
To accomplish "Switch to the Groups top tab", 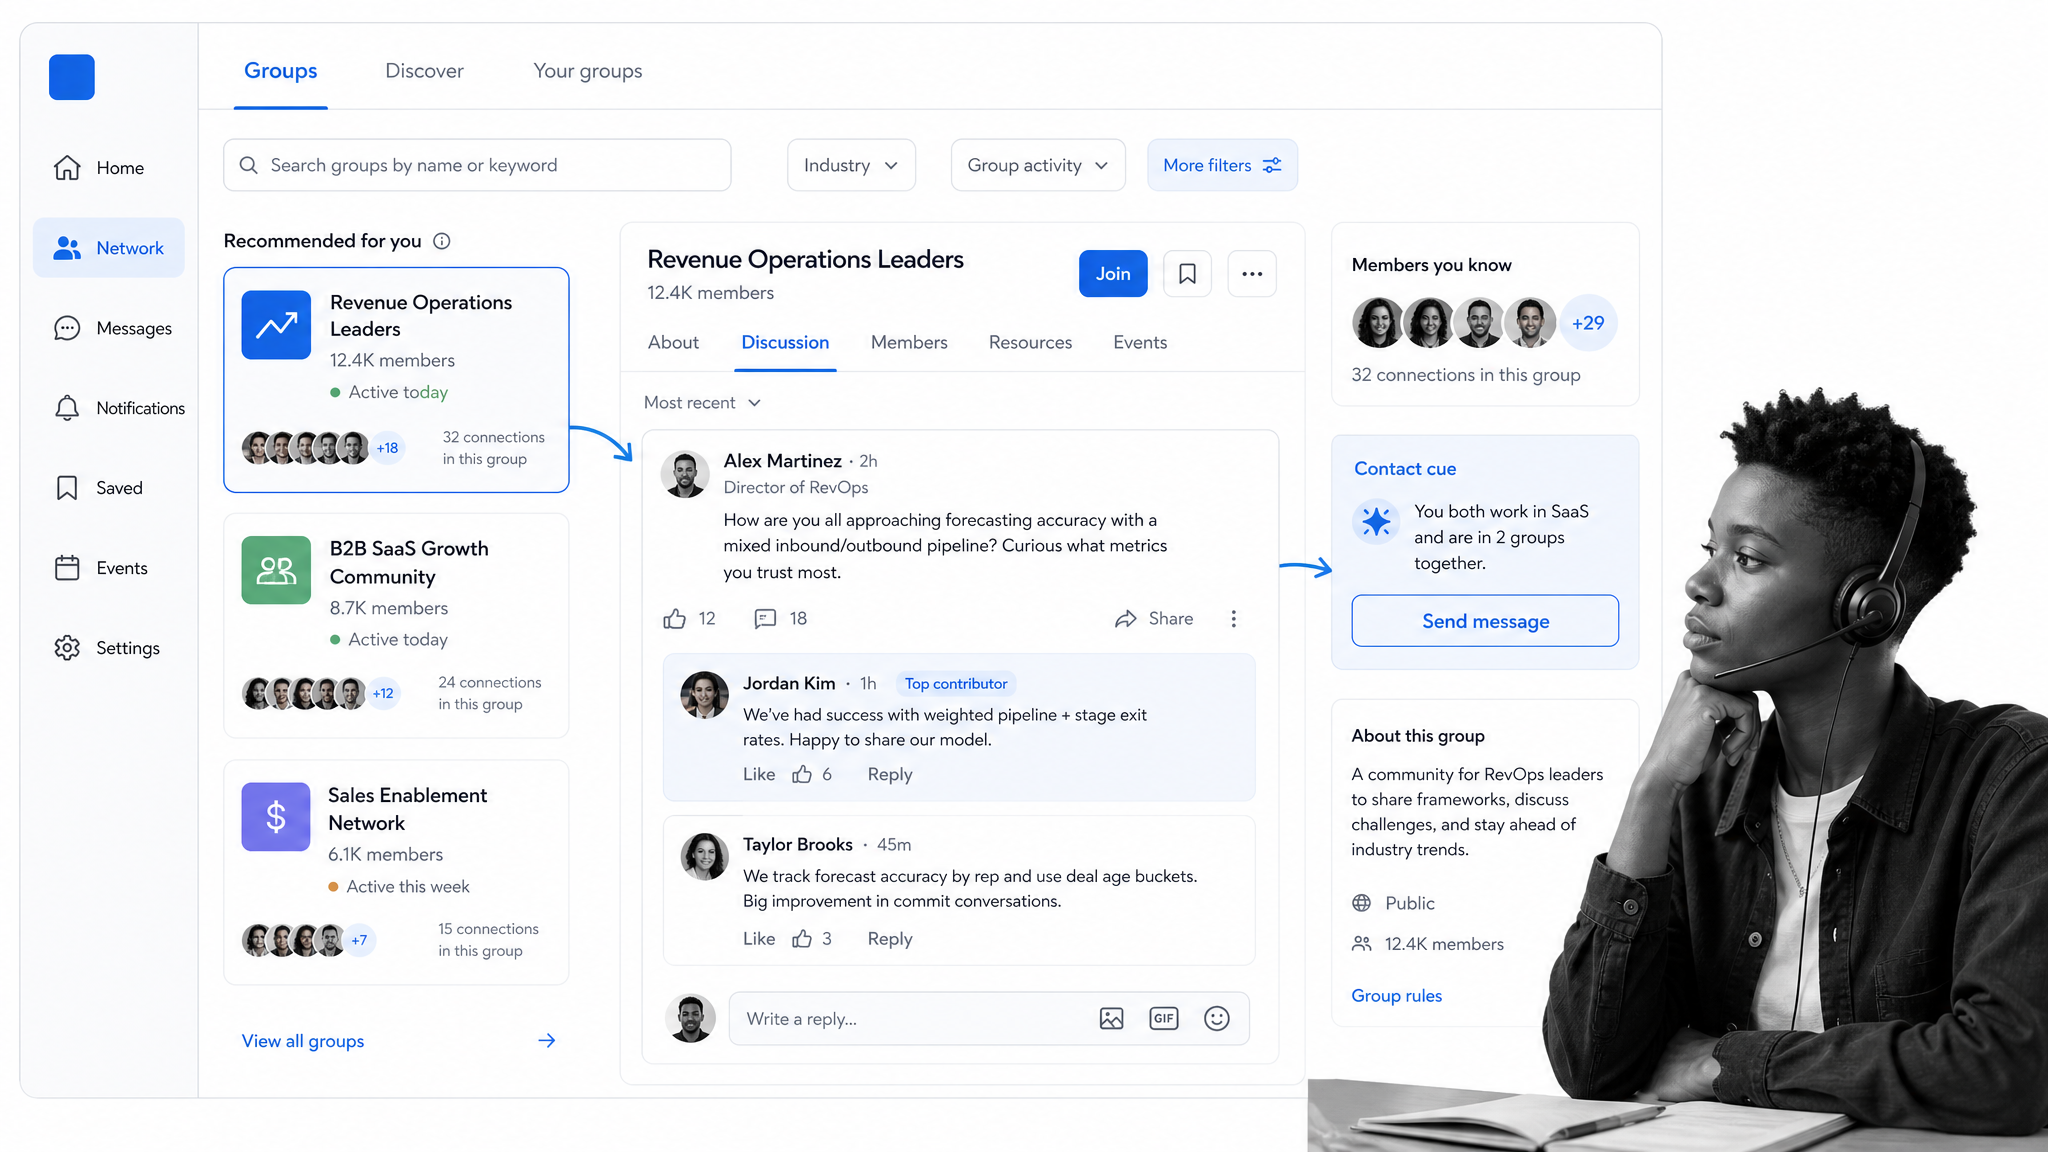I will click(281, 71).
